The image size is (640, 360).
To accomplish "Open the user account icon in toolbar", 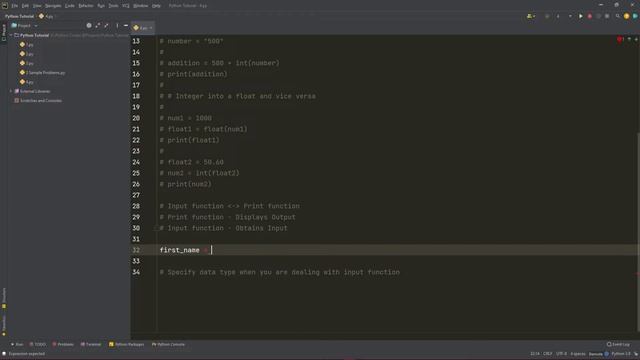I will click(x=530, y=16).
